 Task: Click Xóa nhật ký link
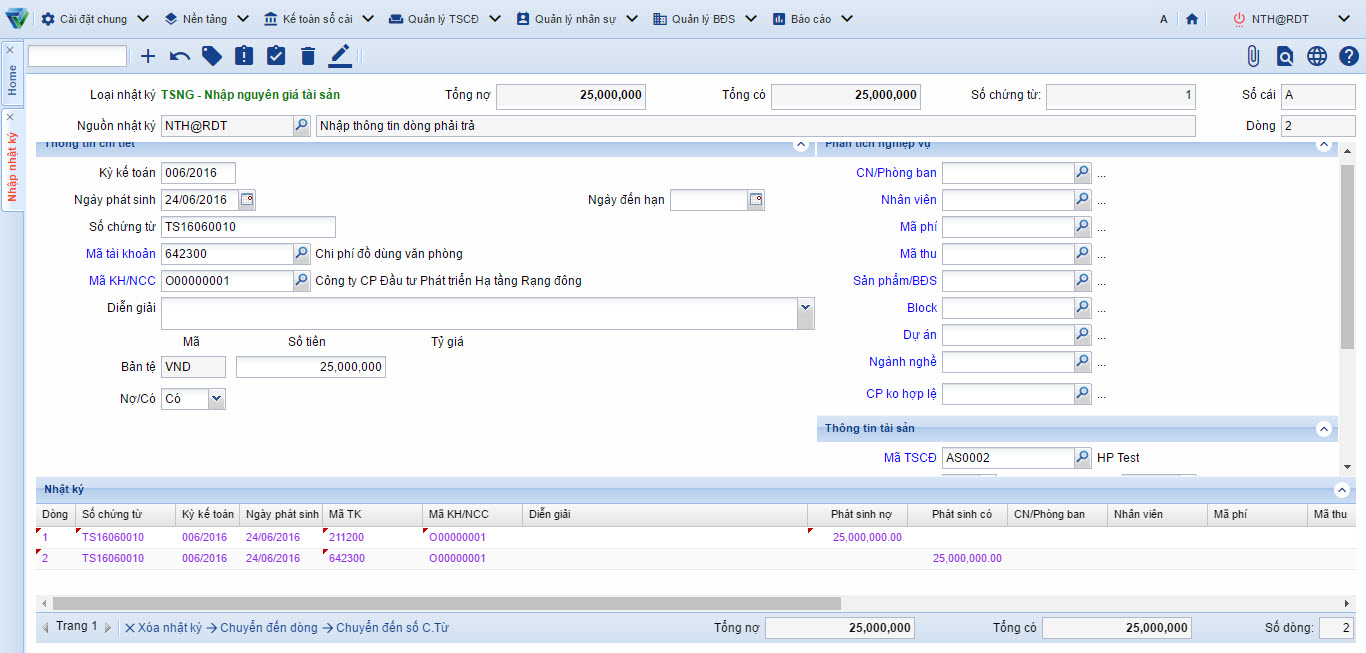164,628
